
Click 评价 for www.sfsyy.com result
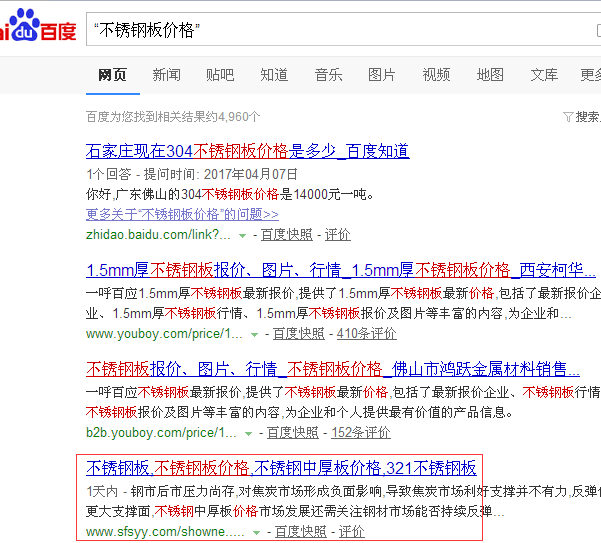click(351, 532)
